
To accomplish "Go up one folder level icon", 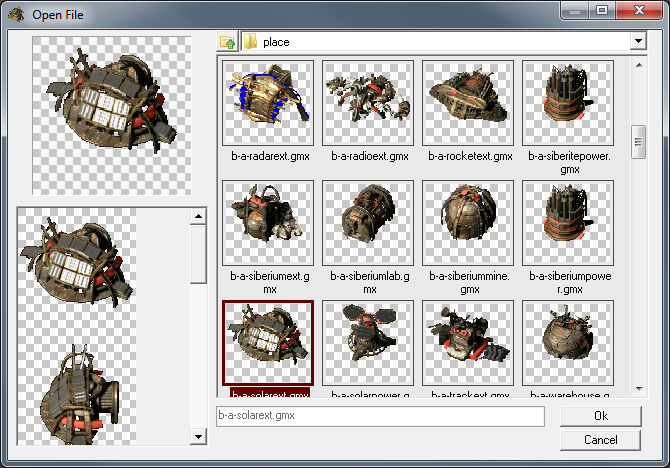I will point(227,42).
